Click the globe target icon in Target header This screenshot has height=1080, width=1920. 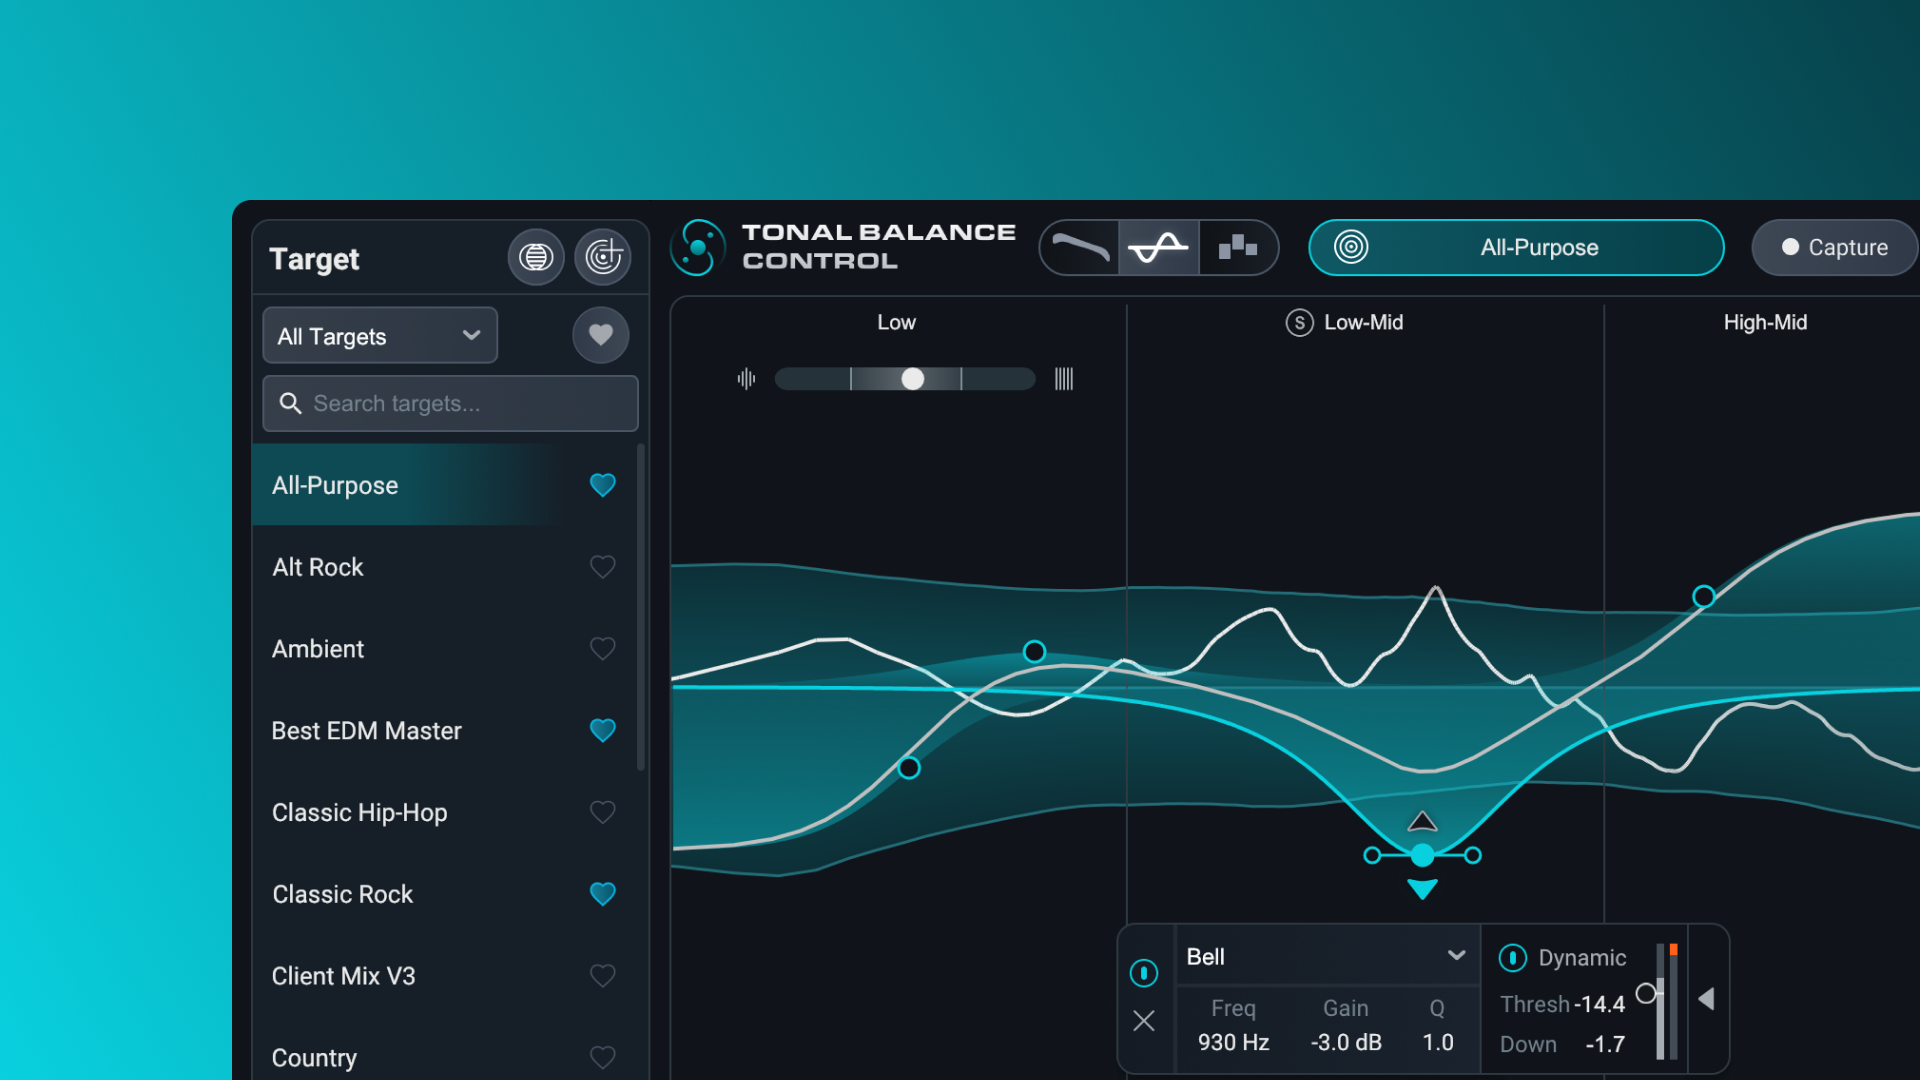point(536,258)
